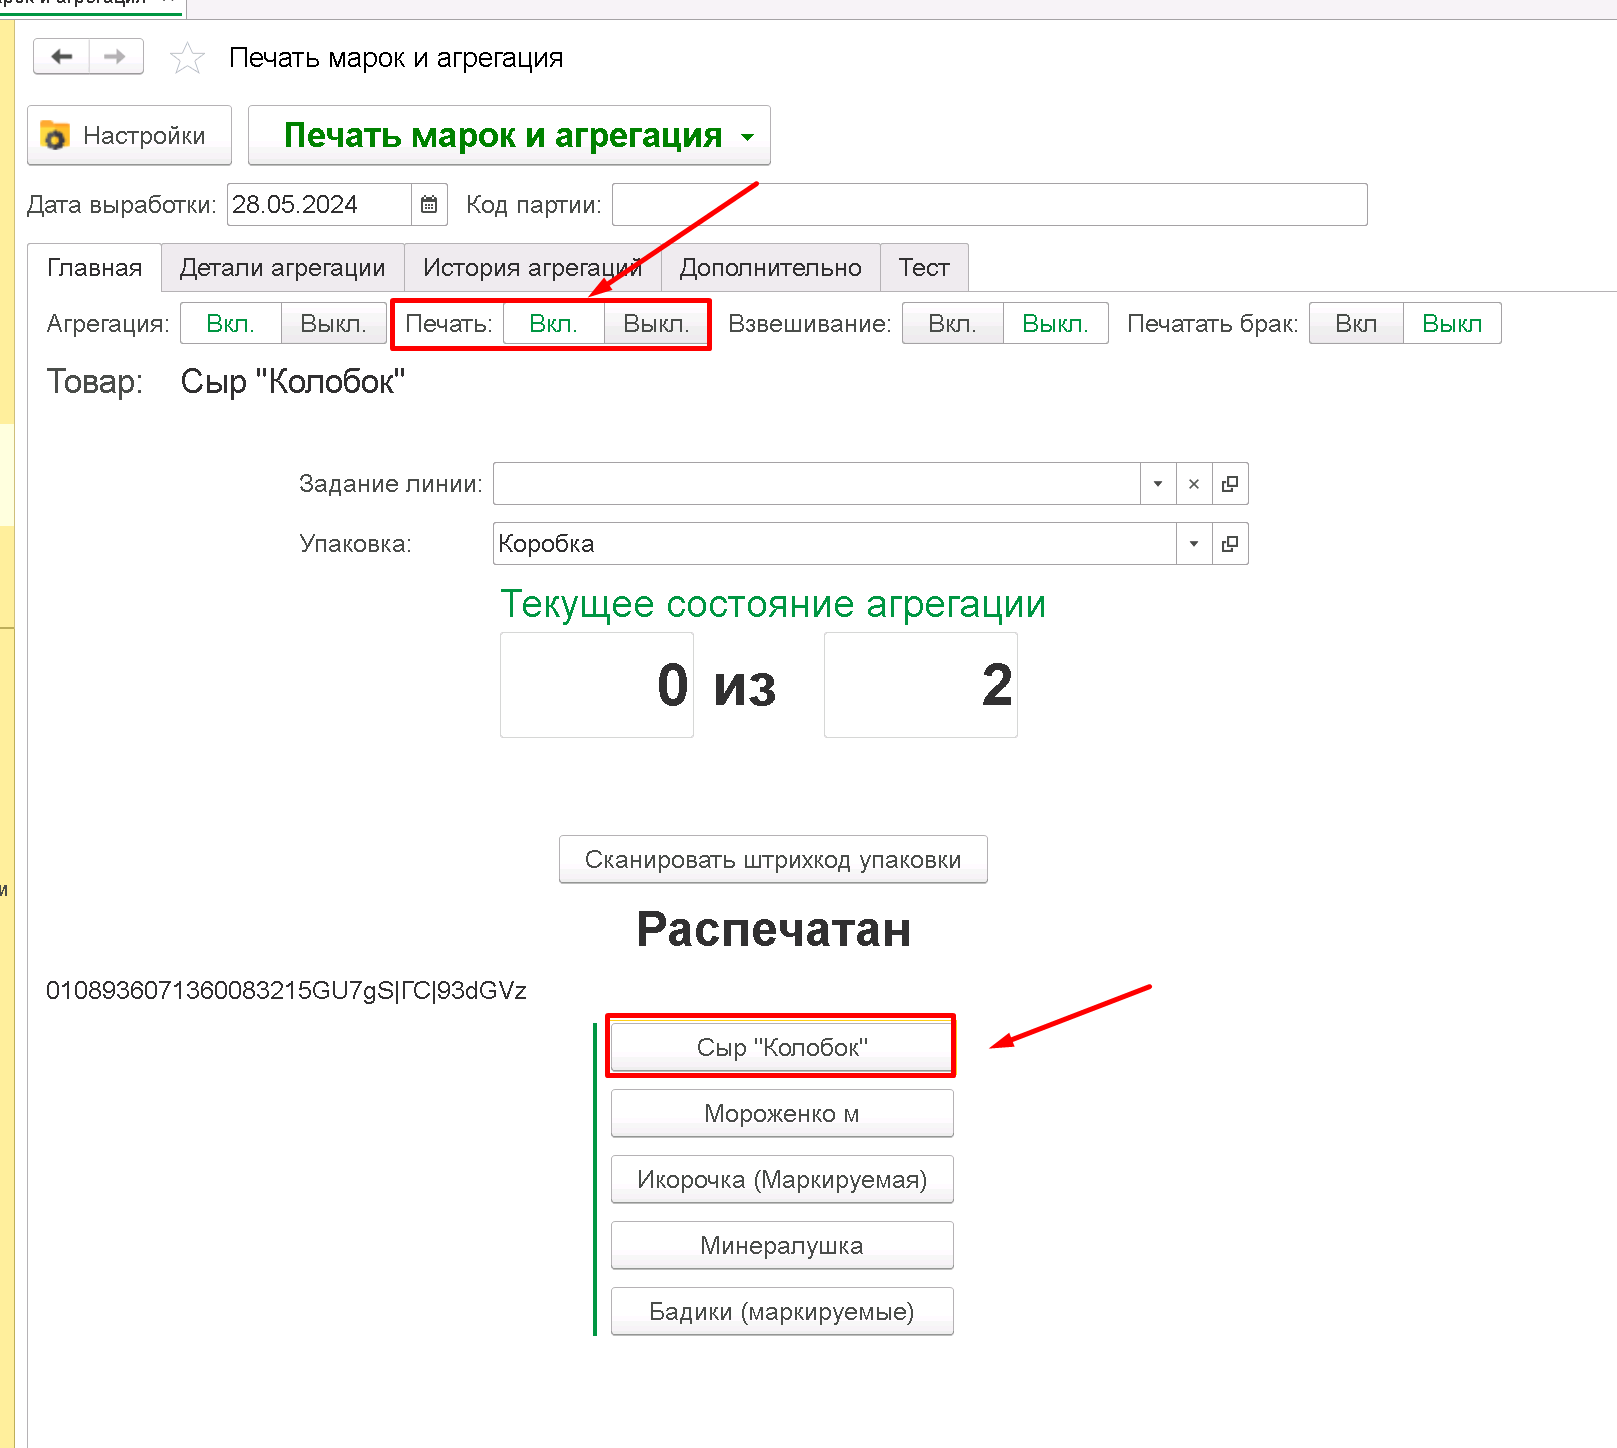
Task: Switch to Главная tab
Action: tap(95, 268)
